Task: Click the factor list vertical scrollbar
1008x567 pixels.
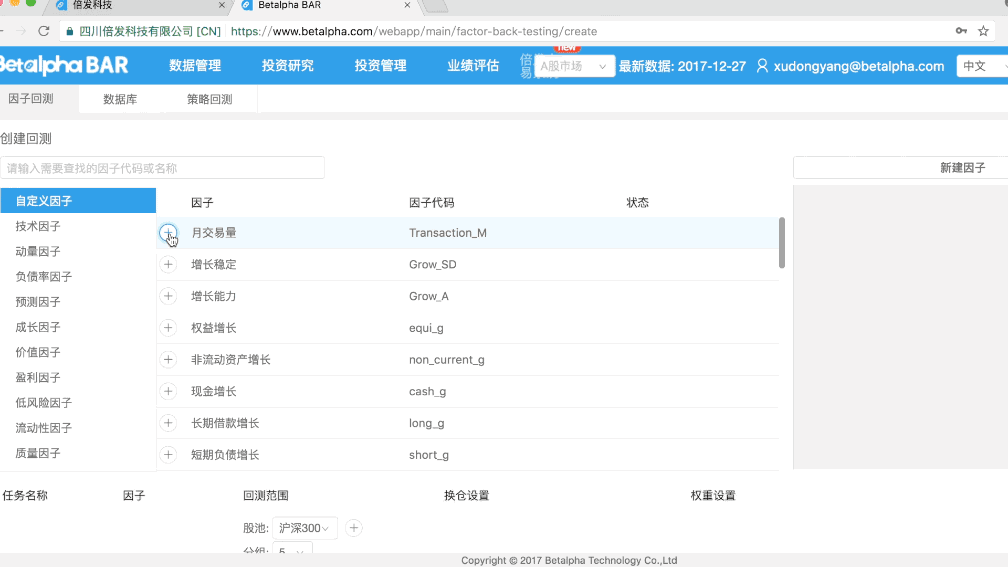Action: (x=782, y=242)
